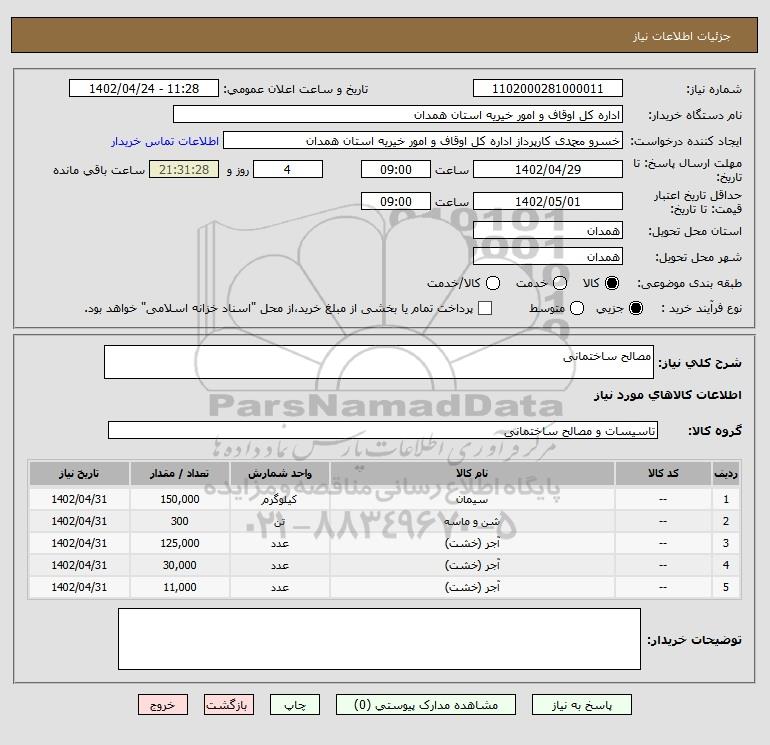Click the remaining time 21:31:28 field
Image resolution: width=770 pixels, height=745 pixels.
click(184, 169)
